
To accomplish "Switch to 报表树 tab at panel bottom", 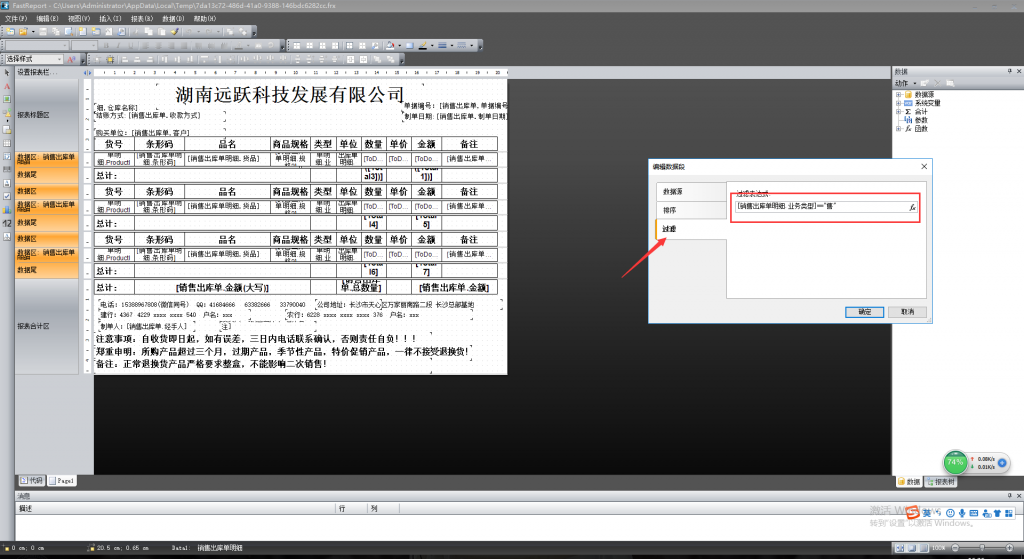I will (x=941, y=482).
